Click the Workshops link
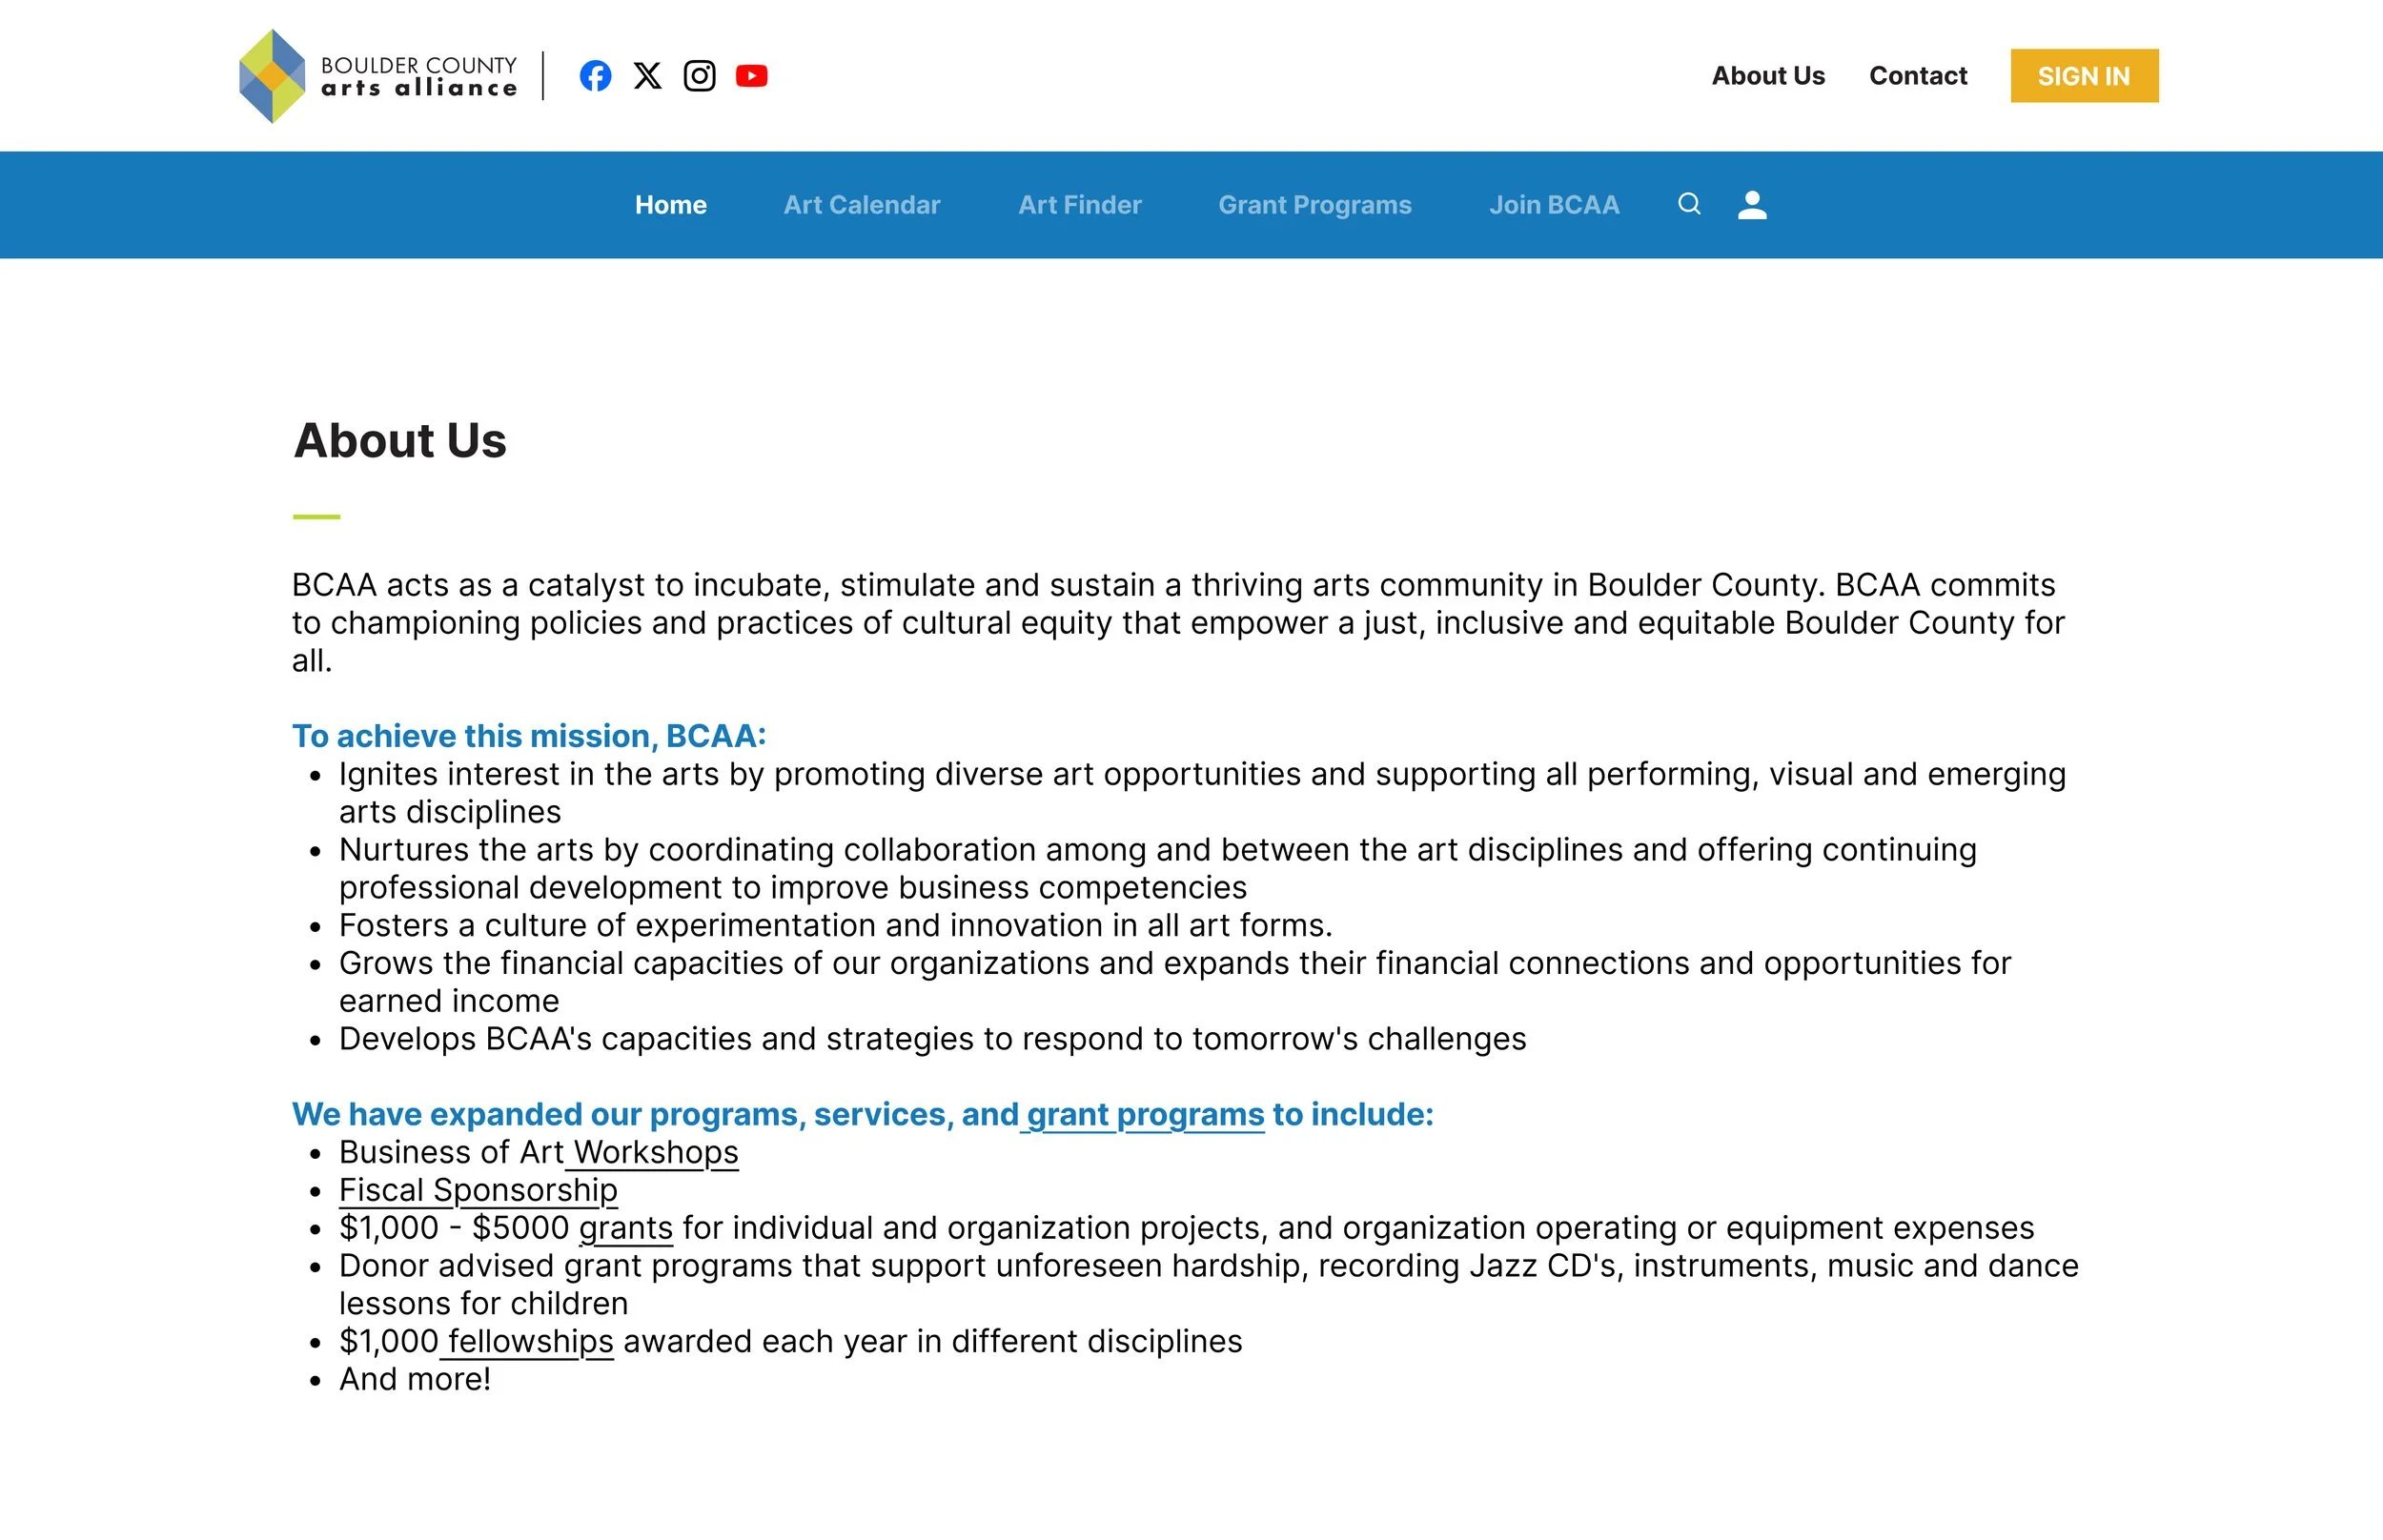The width and height of the screenshot is (2383, 1540). click(655, 1152)
